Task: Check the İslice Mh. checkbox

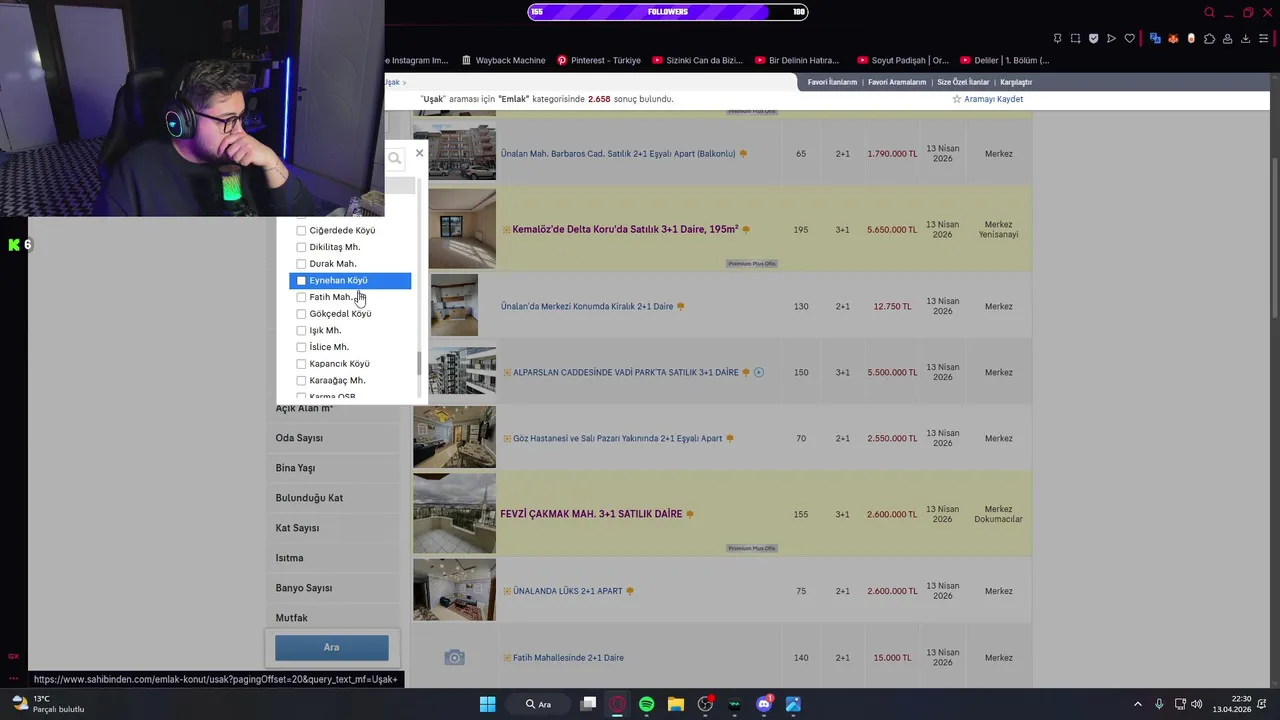Action: click(301, 347)
